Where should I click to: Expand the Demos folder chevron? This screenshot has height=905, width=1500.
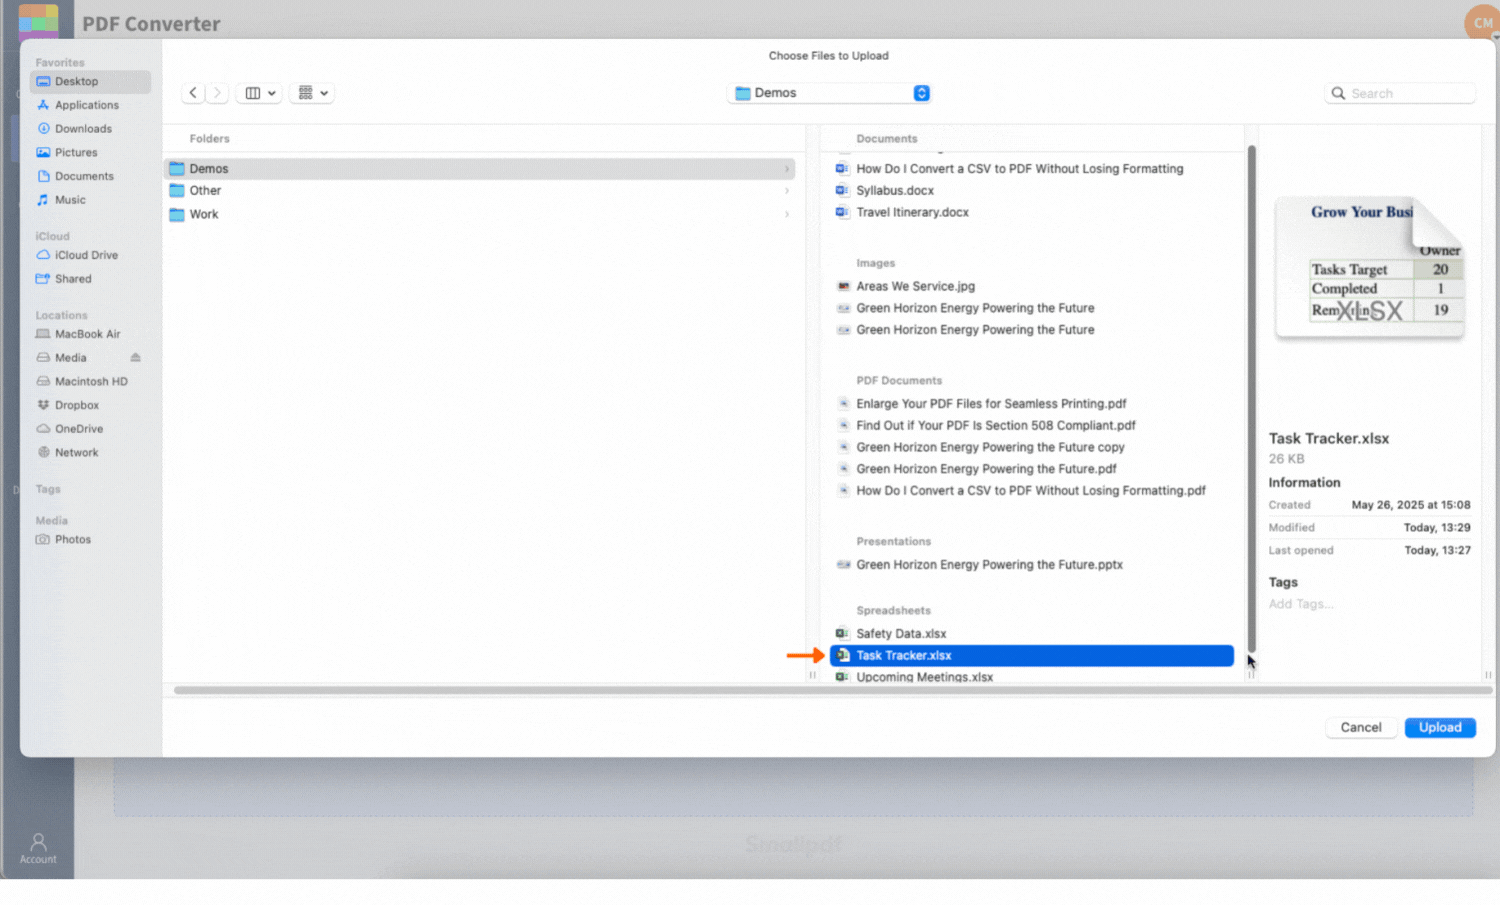click(787, 169)
